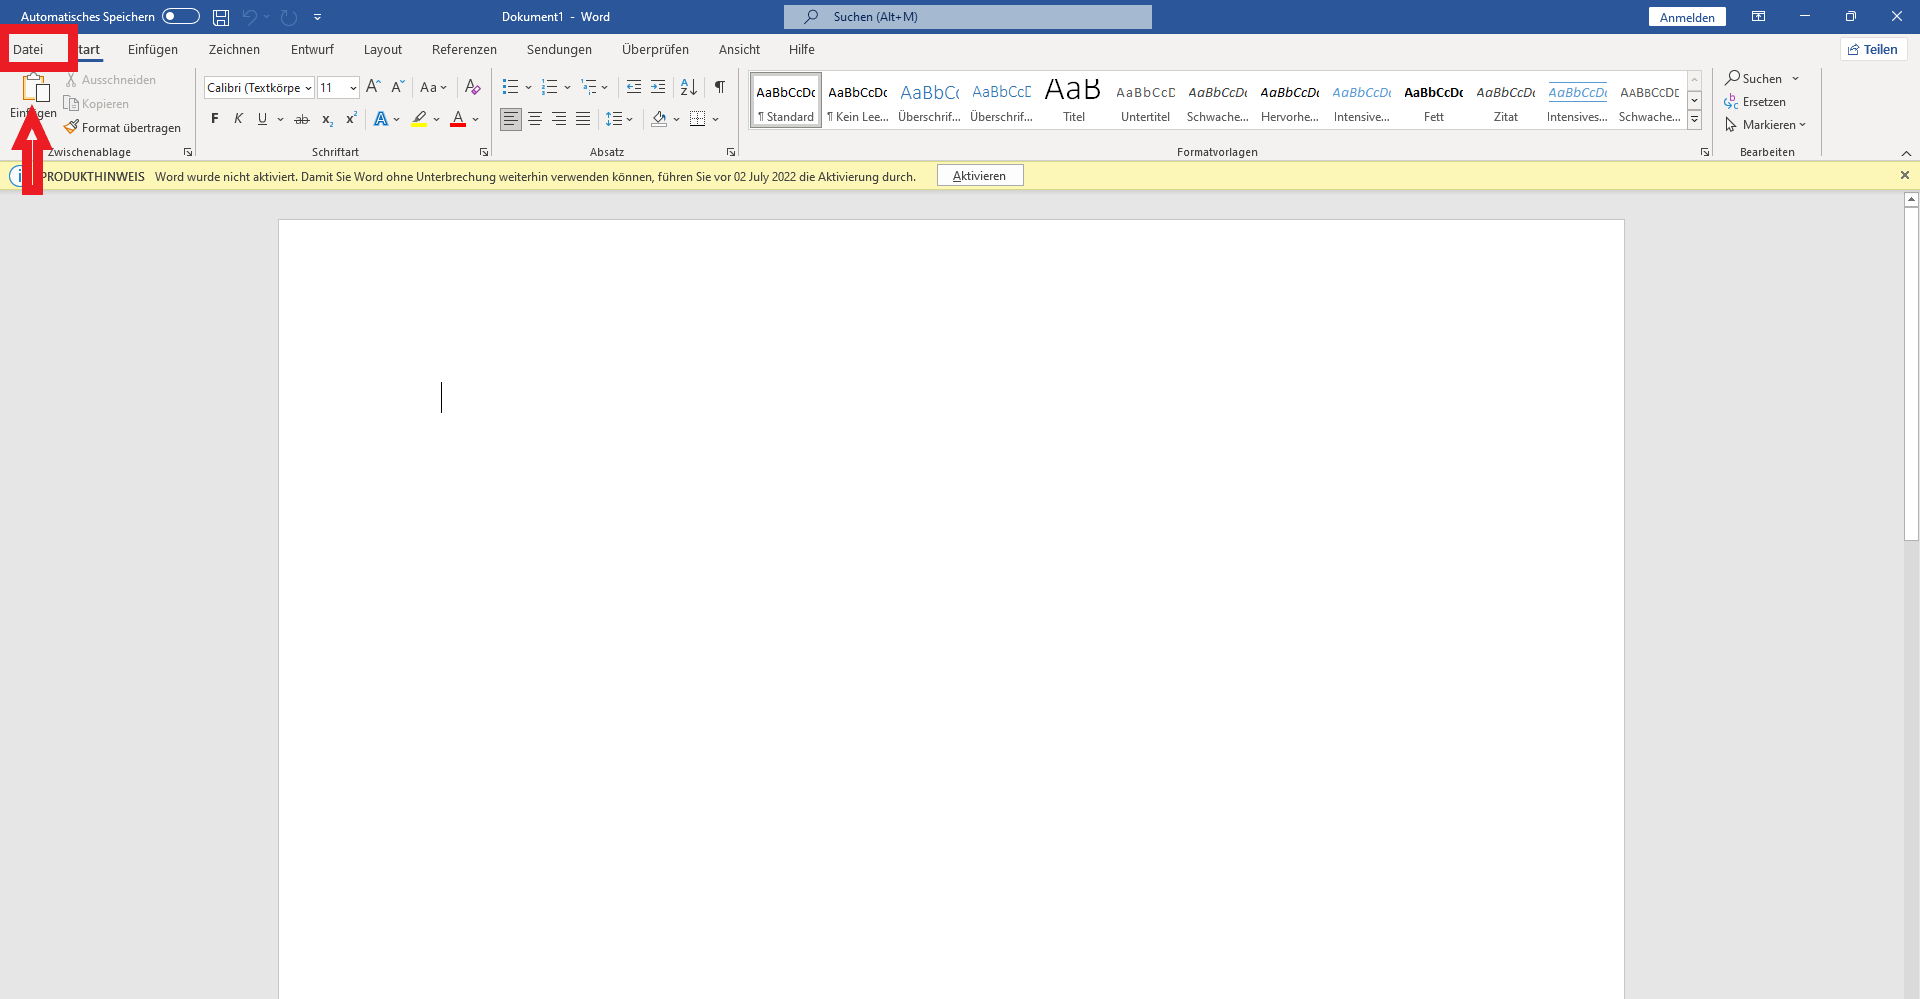This screenshot has width=1920, height=999.
Task: Open borders dropdown arrow
Action: point(716,119)
